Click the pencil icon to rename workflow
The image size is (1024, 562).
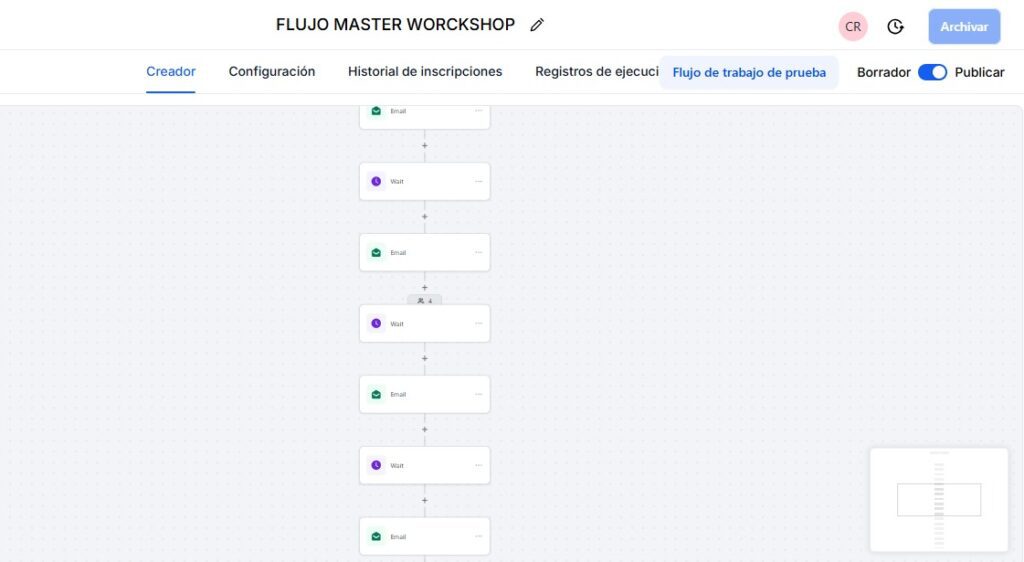point(537,25)
